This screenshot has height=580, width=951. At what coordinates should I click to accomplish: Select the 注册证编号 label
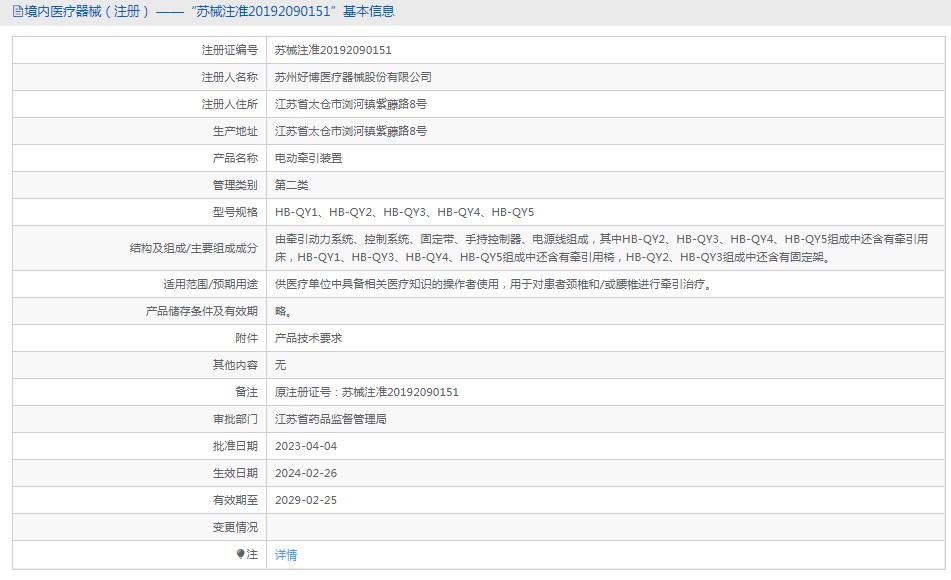[x=229, y=50]
